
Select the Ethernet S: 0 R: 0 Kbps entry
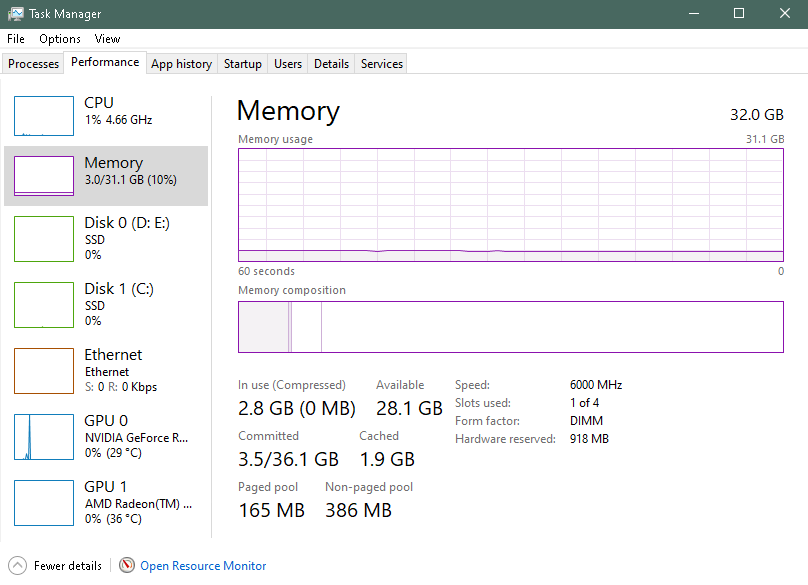click(106, 371)
